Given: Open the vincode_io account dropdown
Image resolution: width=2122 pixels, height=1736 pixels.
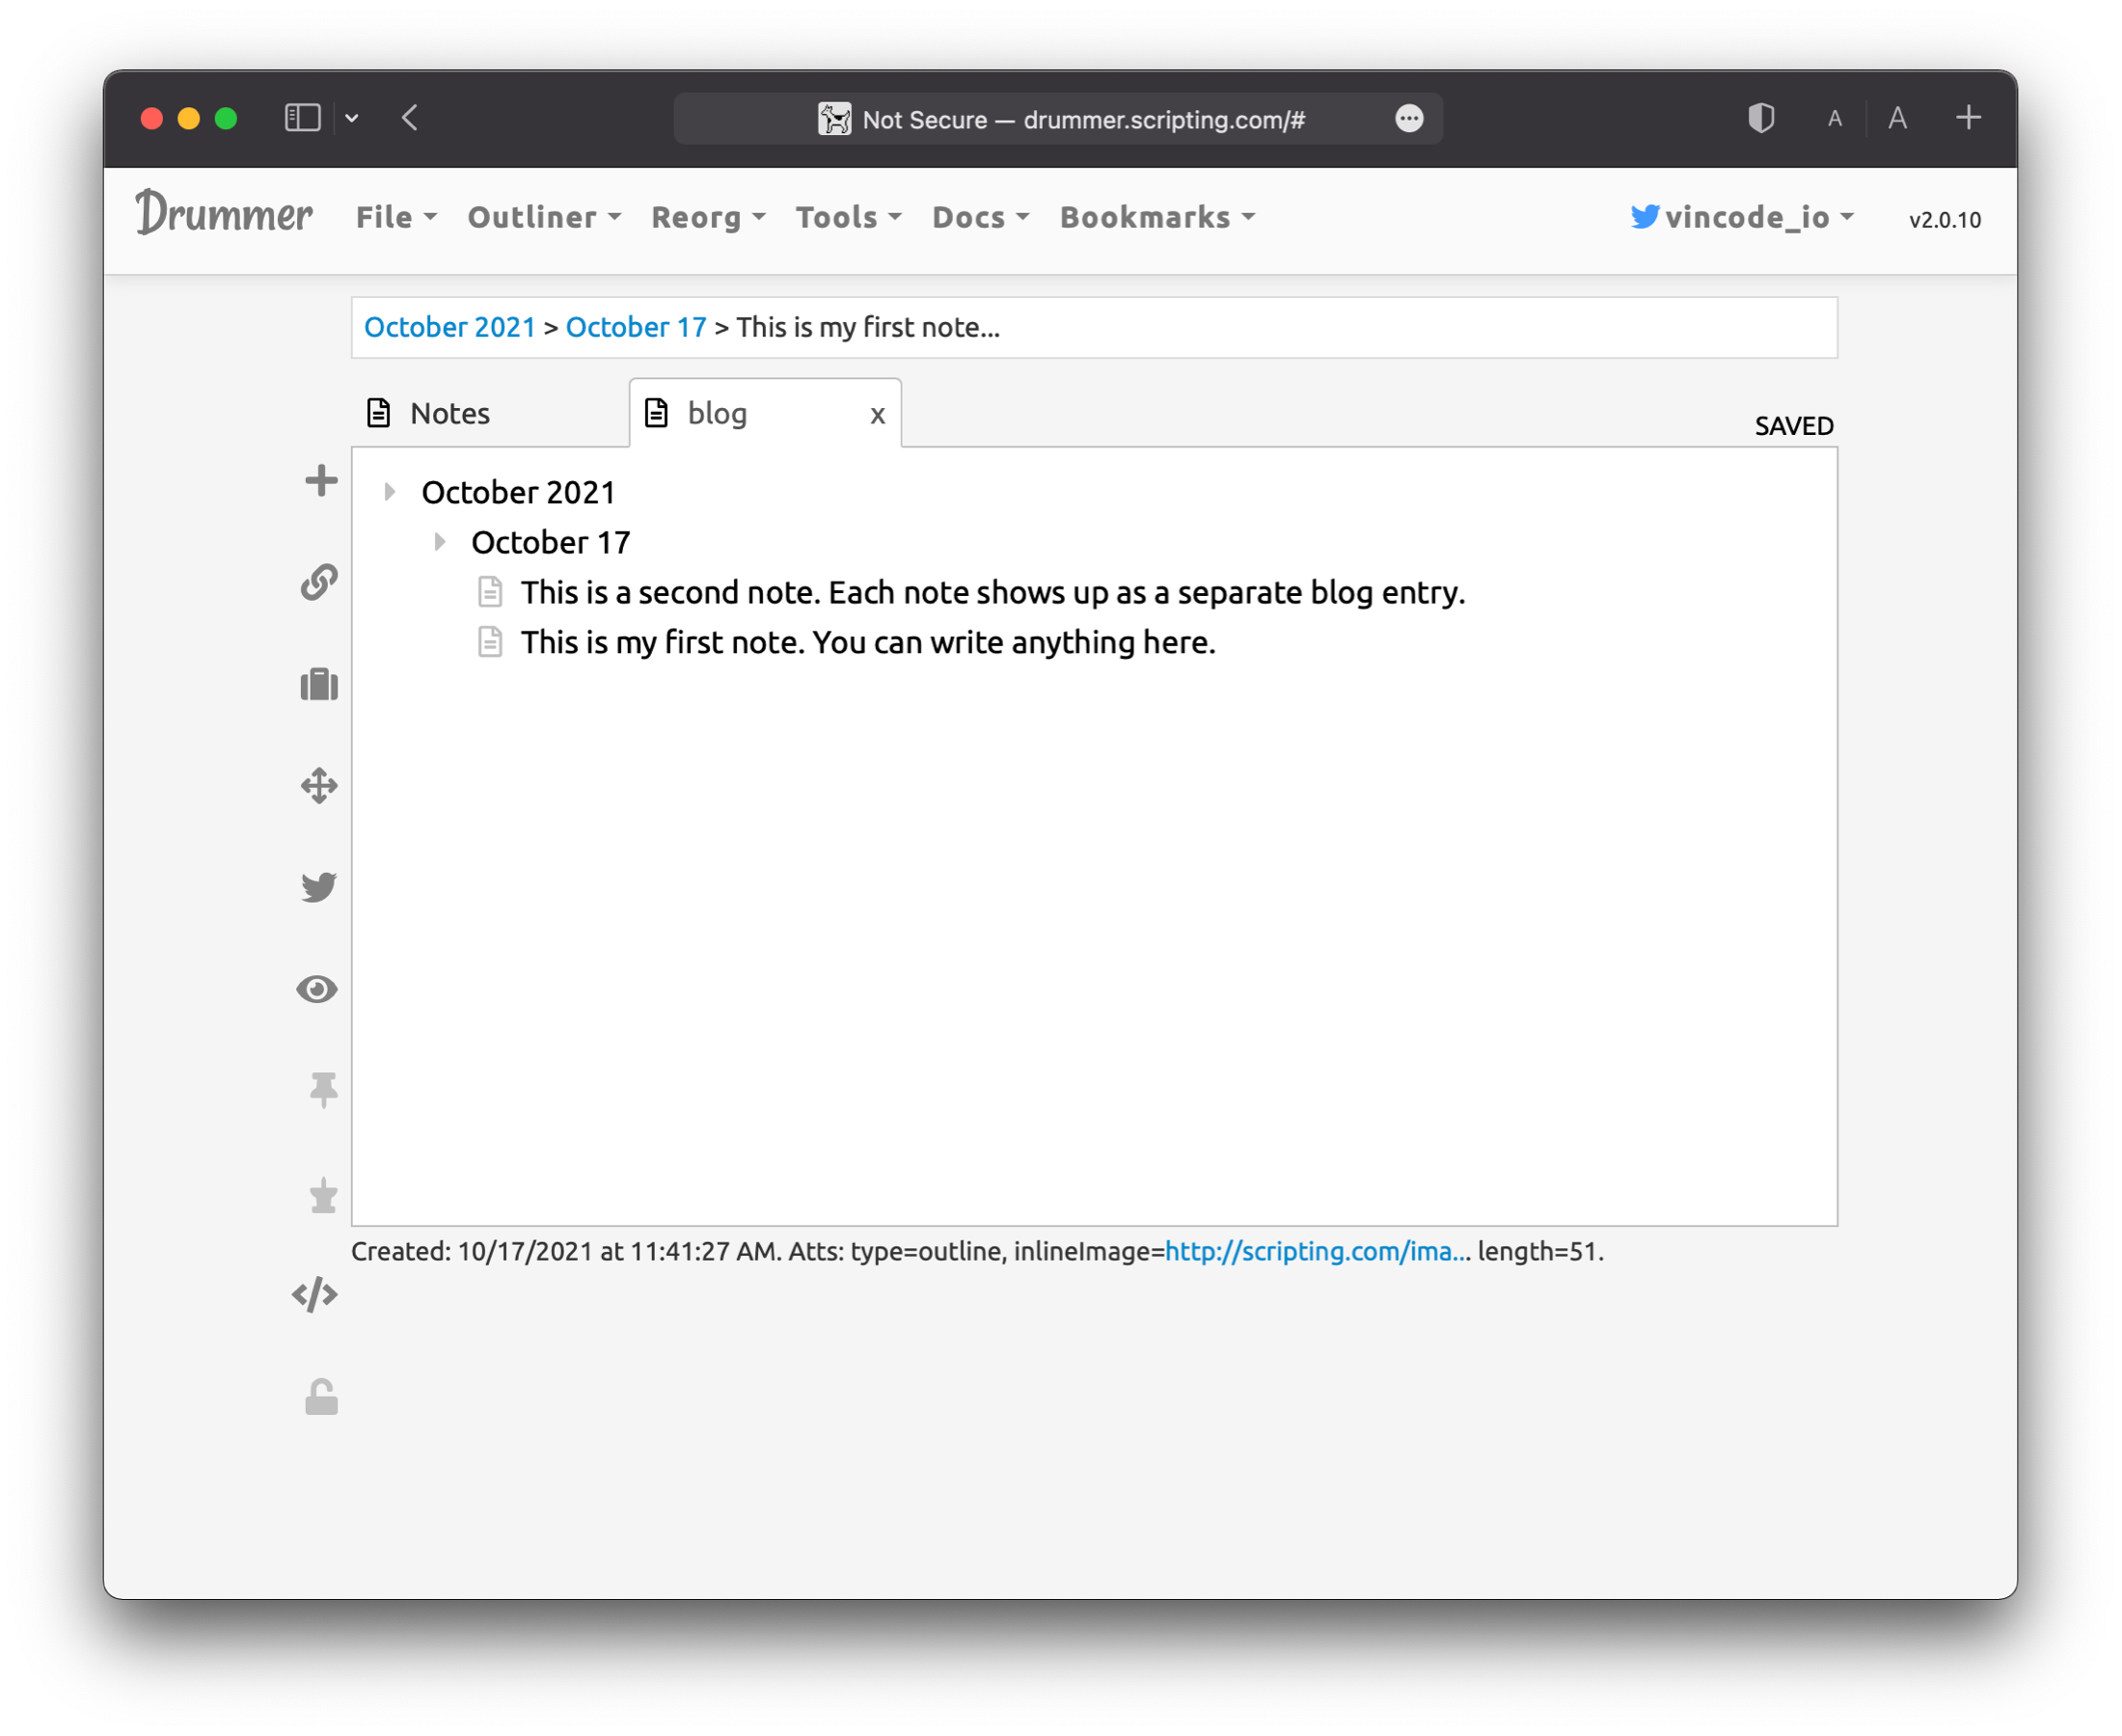Looking at the screenshot, I should pyautogui.click(x=1741, y=217).
